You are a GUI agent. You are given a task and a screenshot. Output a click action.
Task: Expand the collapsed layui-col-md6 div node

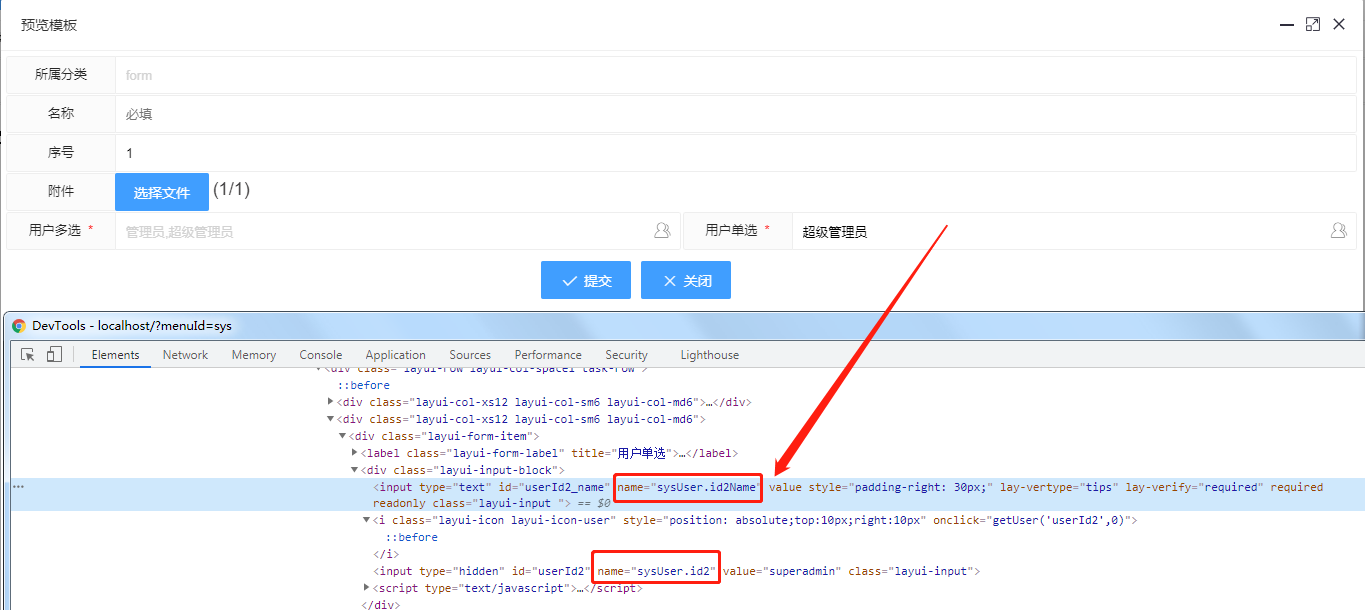(331, 402)
